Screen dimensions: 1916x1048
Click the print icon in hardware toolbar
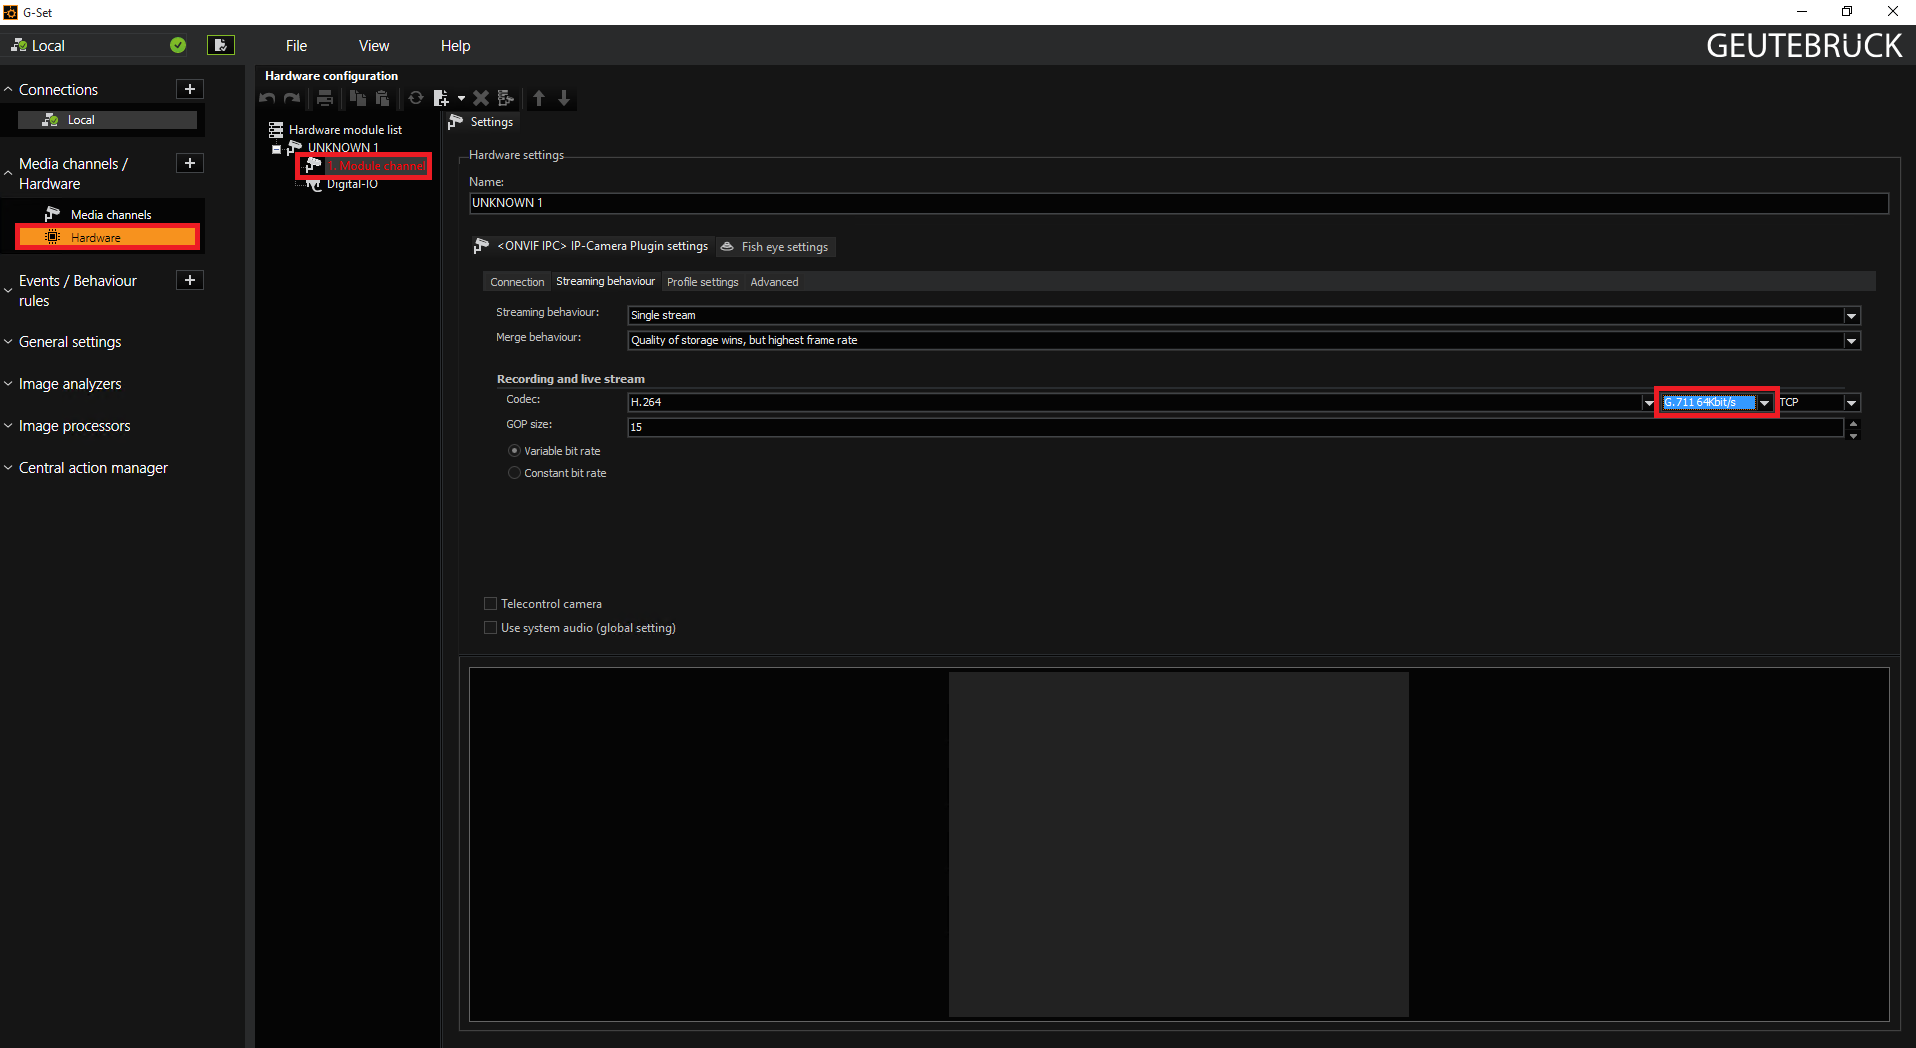pyautogui.click(x=325, y=98)
